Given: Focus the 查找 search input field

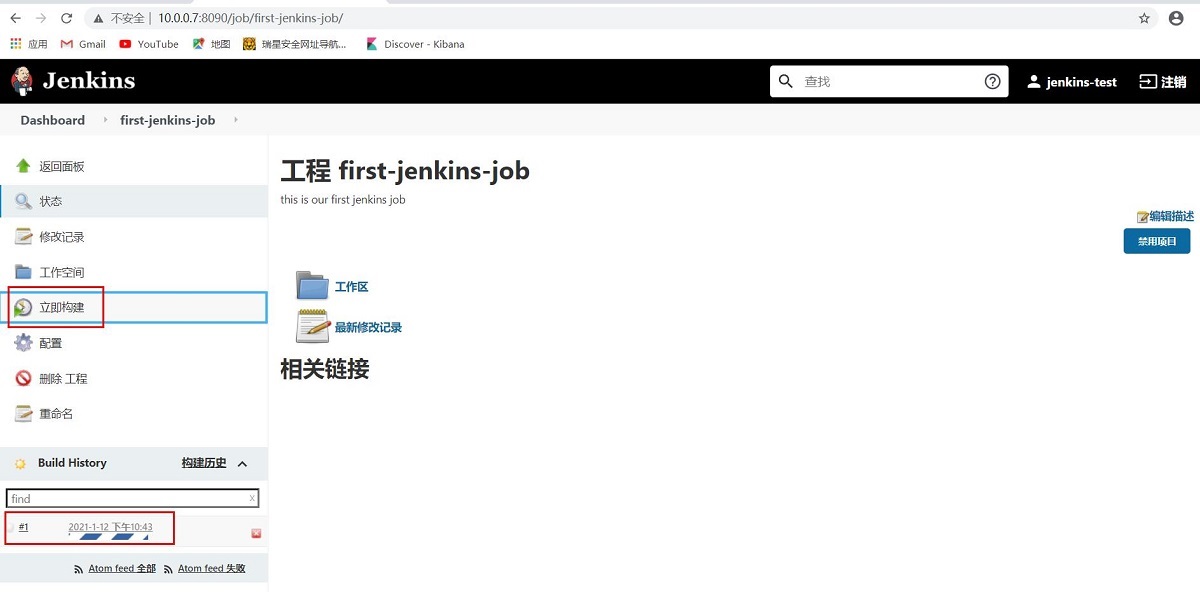Looking at the screenshot, I should 889,81.
